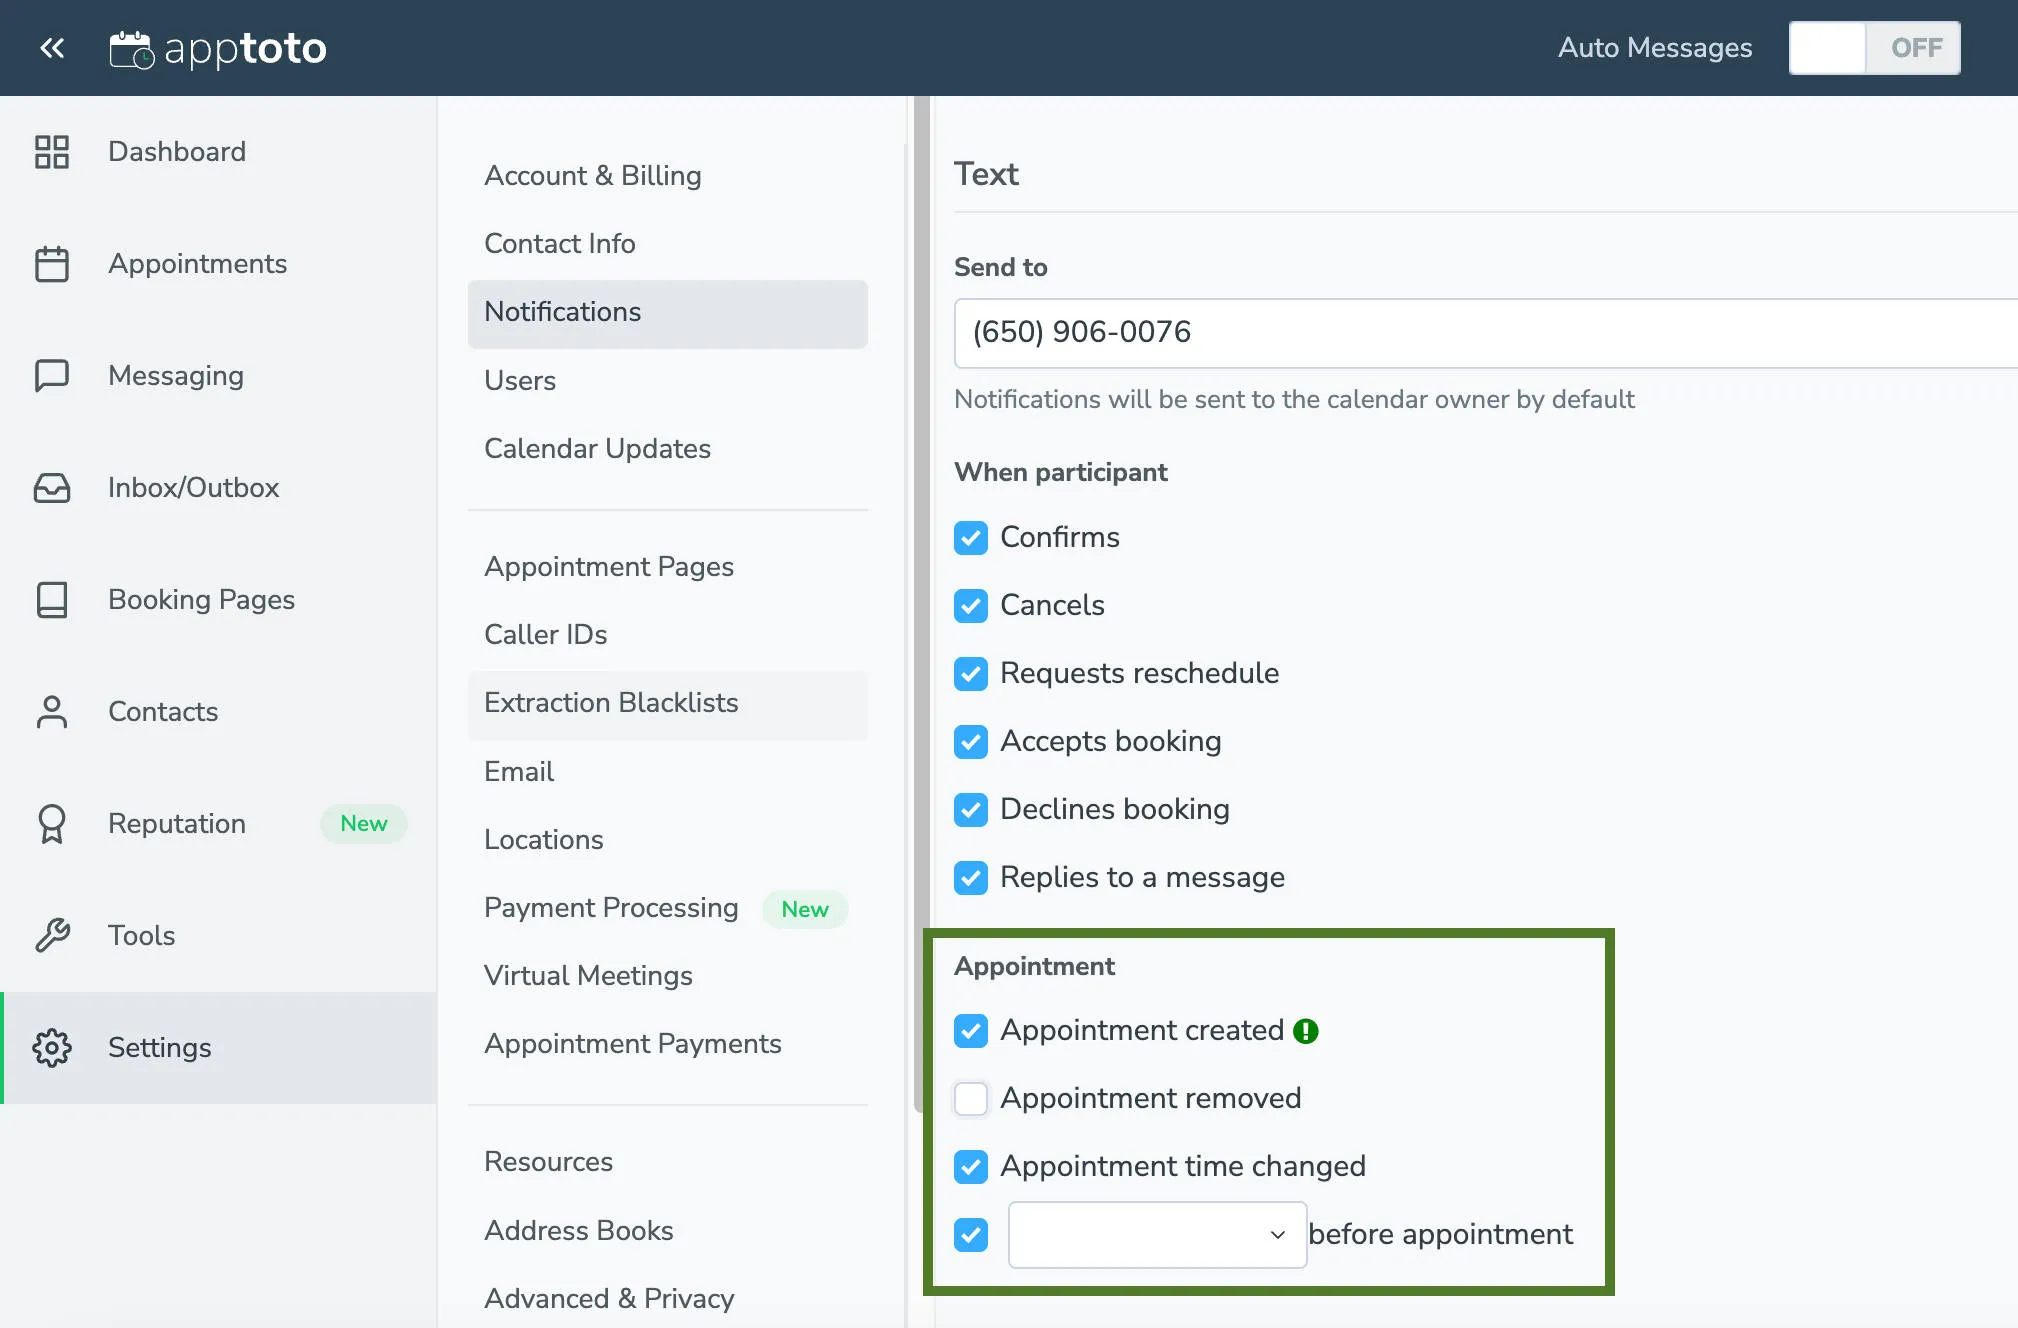Open Inbox/Outbox using the tray icon
This screenshot has width=2018, height=1328.
point(52,488)
